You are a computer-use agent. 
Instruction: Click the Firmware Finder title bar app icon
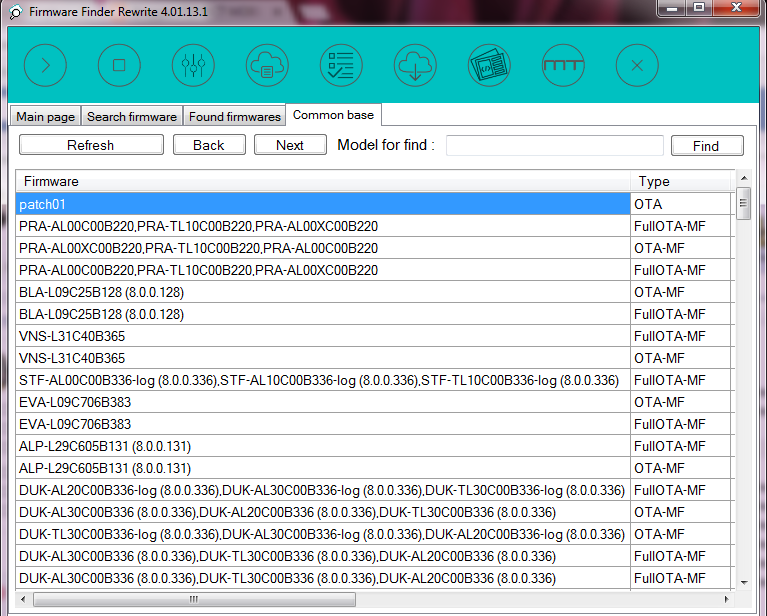[16, 12]
